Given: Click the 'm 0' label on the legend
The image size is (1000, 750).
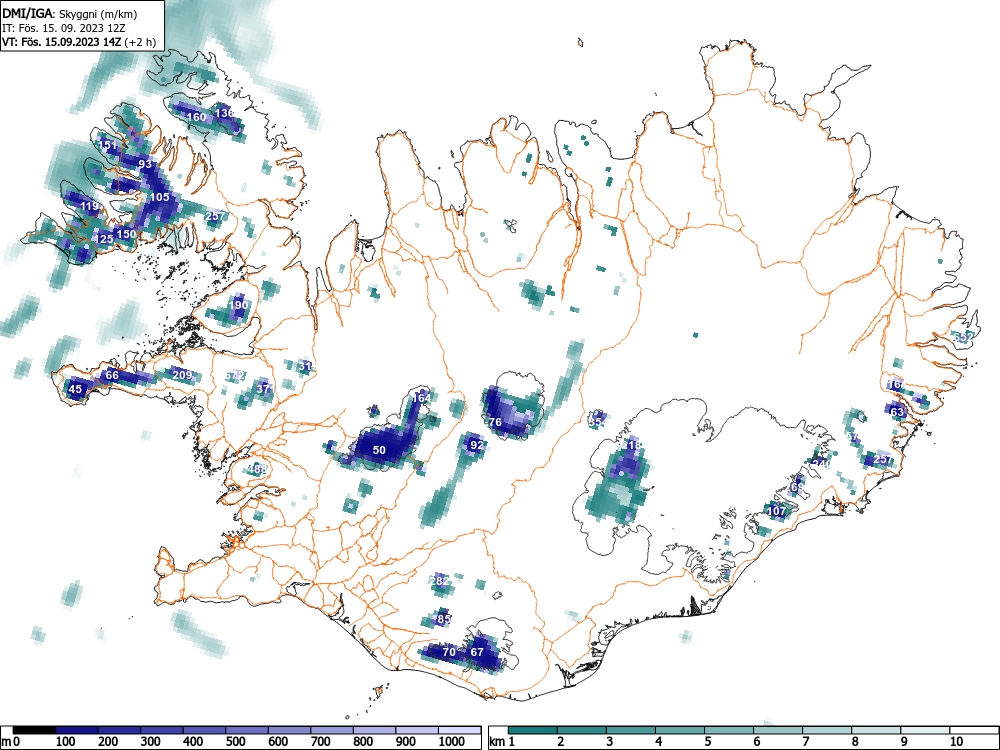Looking at the screenshot, I should pos(11,742).
